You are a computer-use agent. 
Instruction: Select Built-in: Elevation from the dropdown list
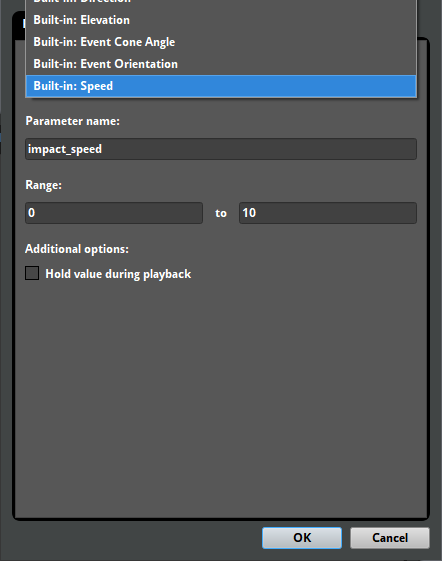tap(221, 20)
